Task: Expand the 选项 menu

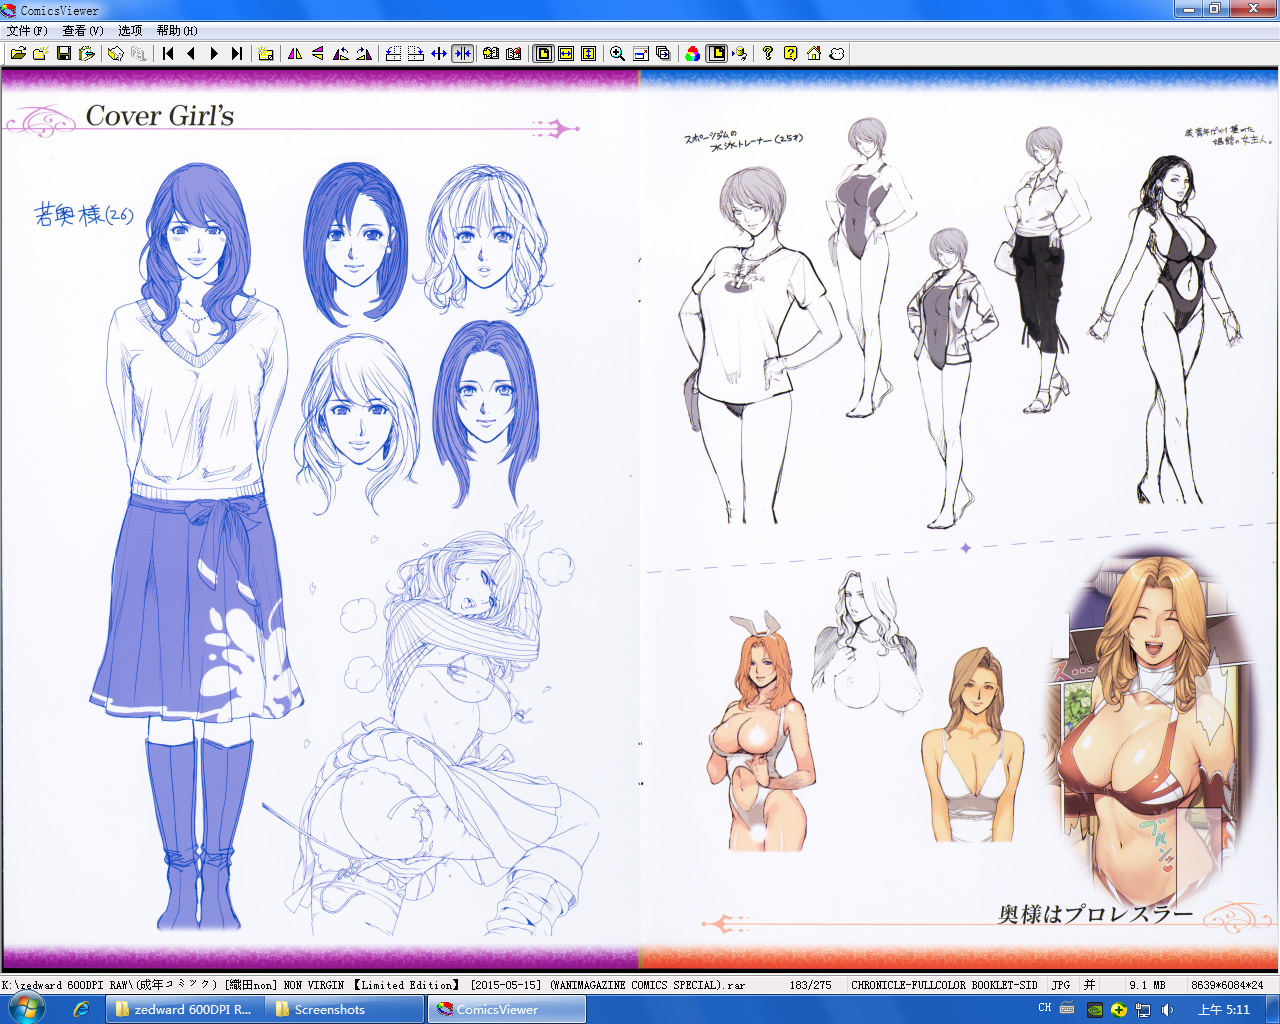Action: click(x=130, y=31)
